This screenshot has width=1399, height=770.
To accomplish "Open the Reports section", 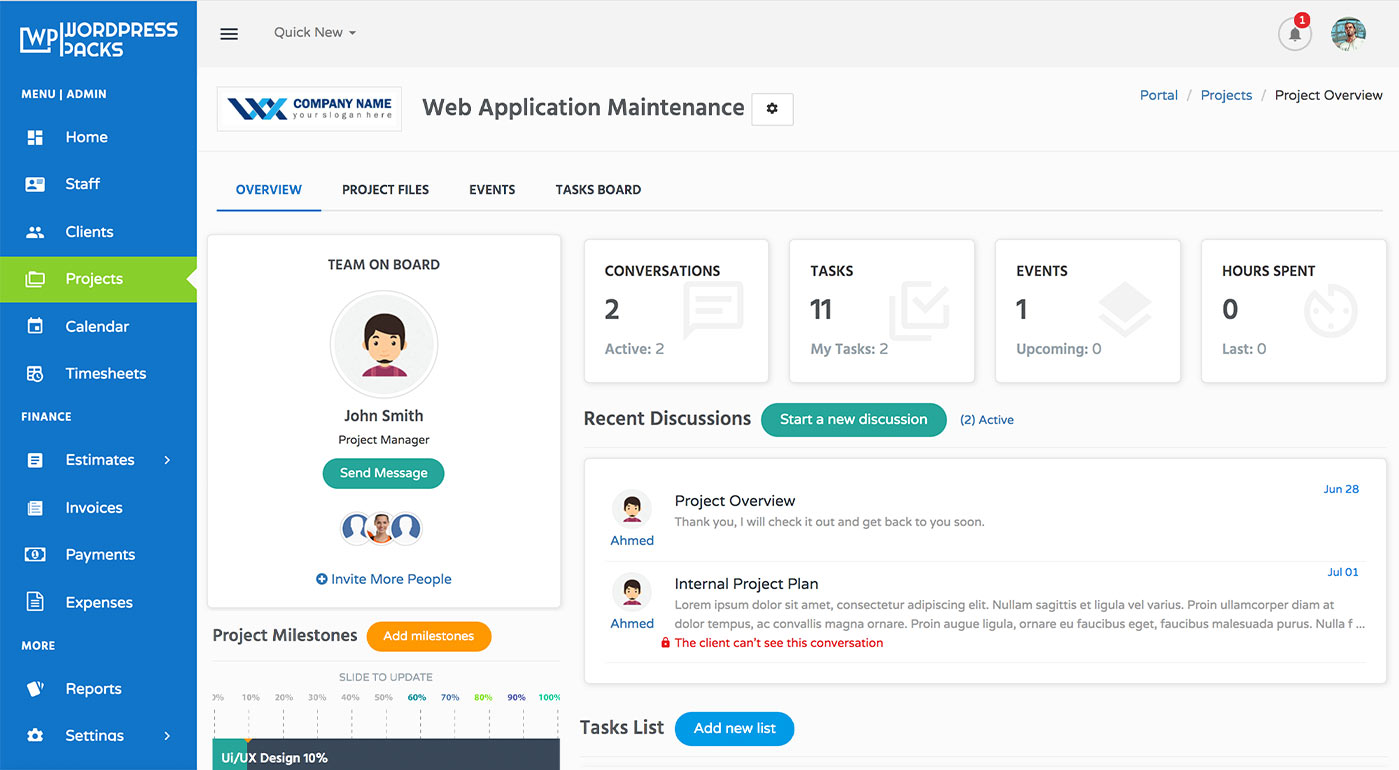I will [94, 688].
